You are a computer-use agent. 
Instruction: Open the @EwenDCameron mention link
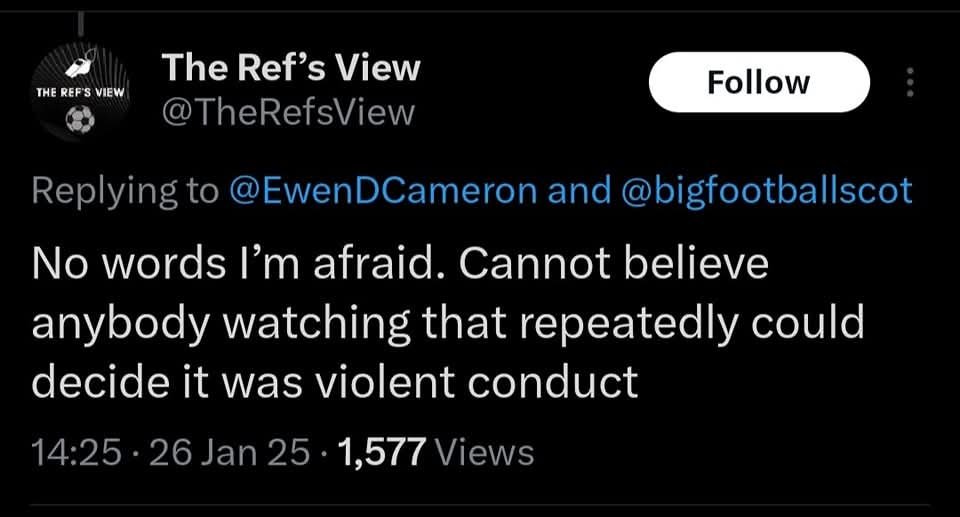tap(383, 190)
